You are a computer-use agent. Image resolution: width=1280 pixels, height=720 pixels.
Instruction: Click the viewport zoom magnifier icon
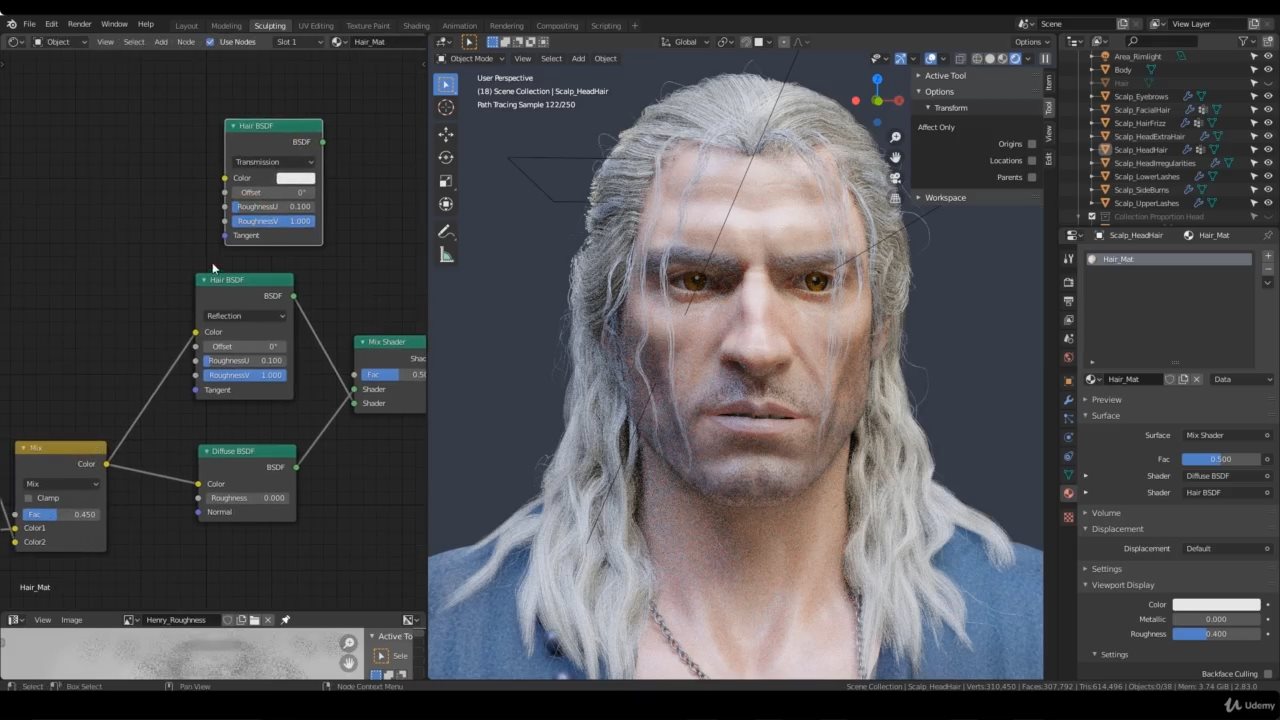[895, 137]
